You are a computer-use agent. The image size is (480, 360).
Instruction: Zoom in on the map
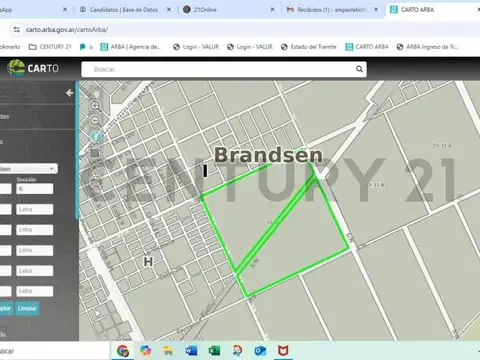point(95,106)
